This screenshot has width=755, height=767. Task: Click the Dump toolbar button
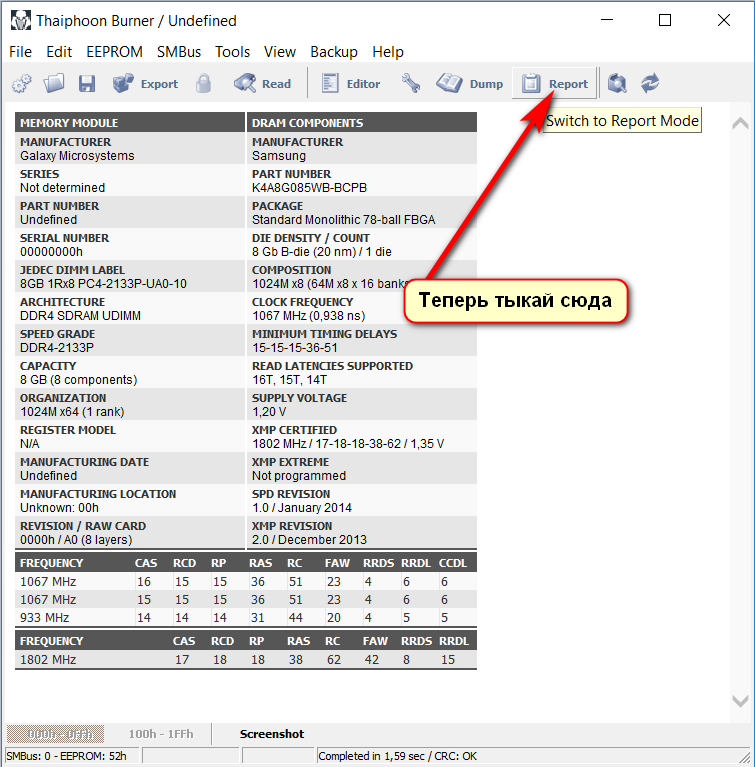pos(470,84)
